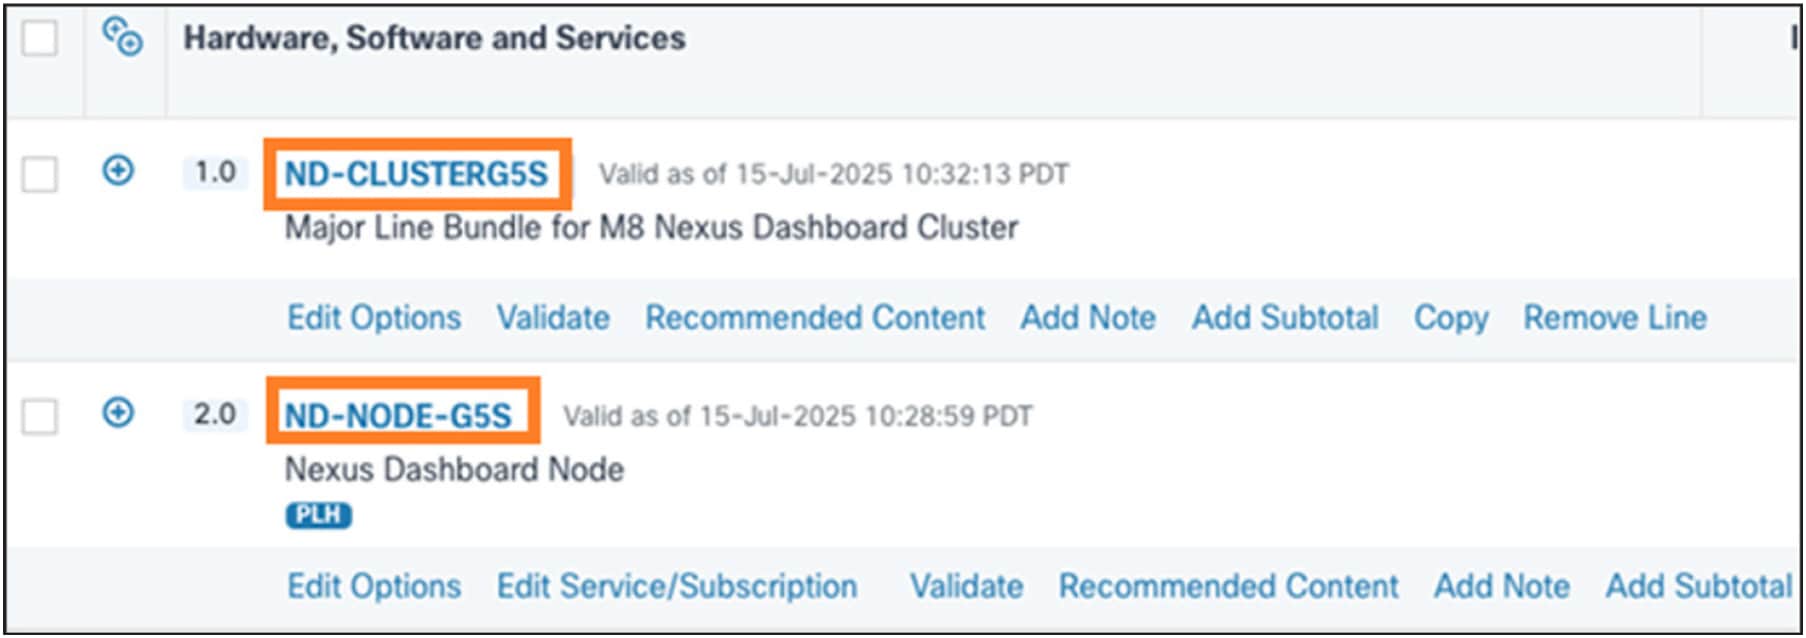Open Edit Service/Subscription for ND-NODE-G5S
Screen dimensions: 1806x638
pos(677,586)
